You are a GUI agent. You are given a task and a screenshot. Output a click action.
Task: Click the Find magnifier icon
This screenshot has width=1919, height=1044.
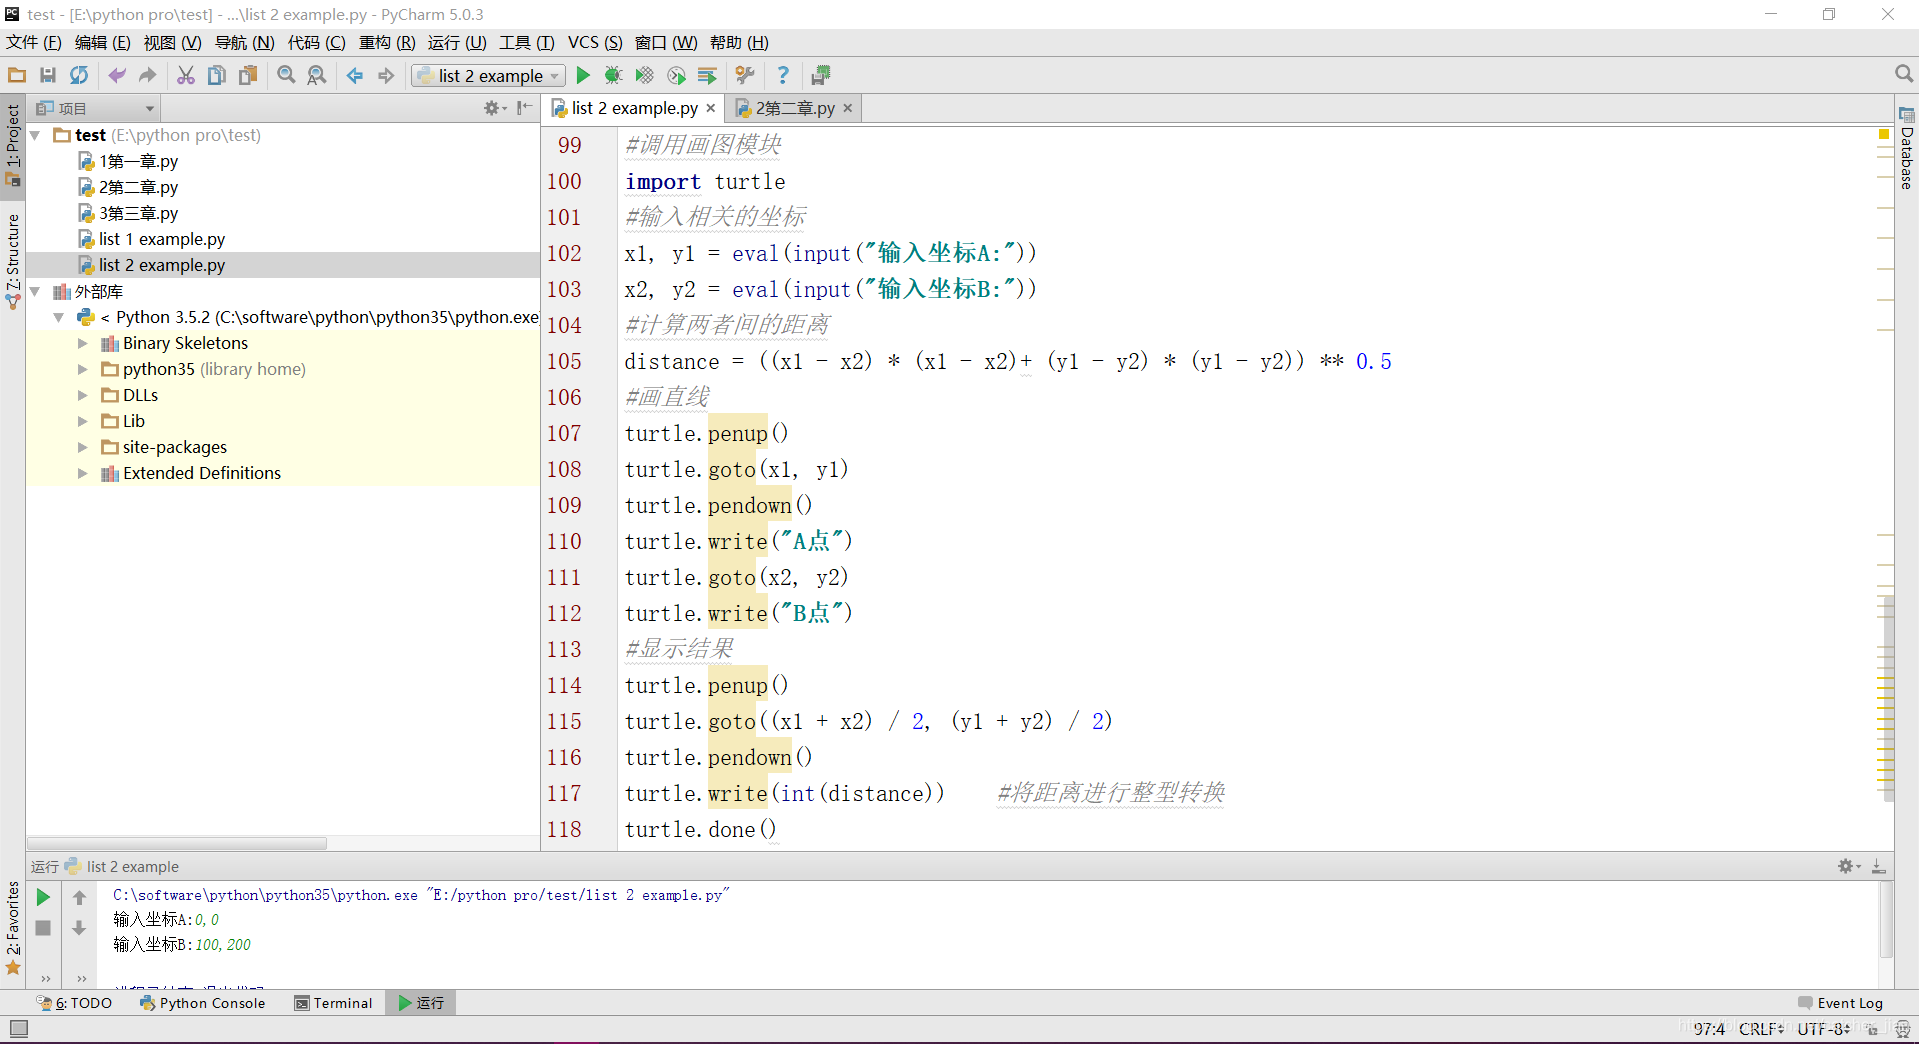[286, 75]
